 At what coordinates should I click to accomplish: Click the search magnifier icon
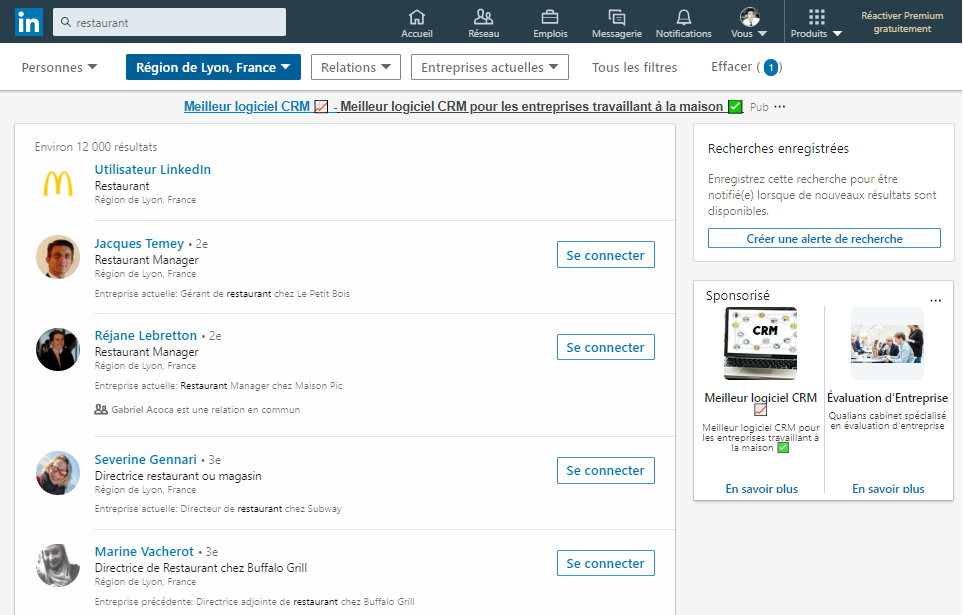(x=66, y=22)
